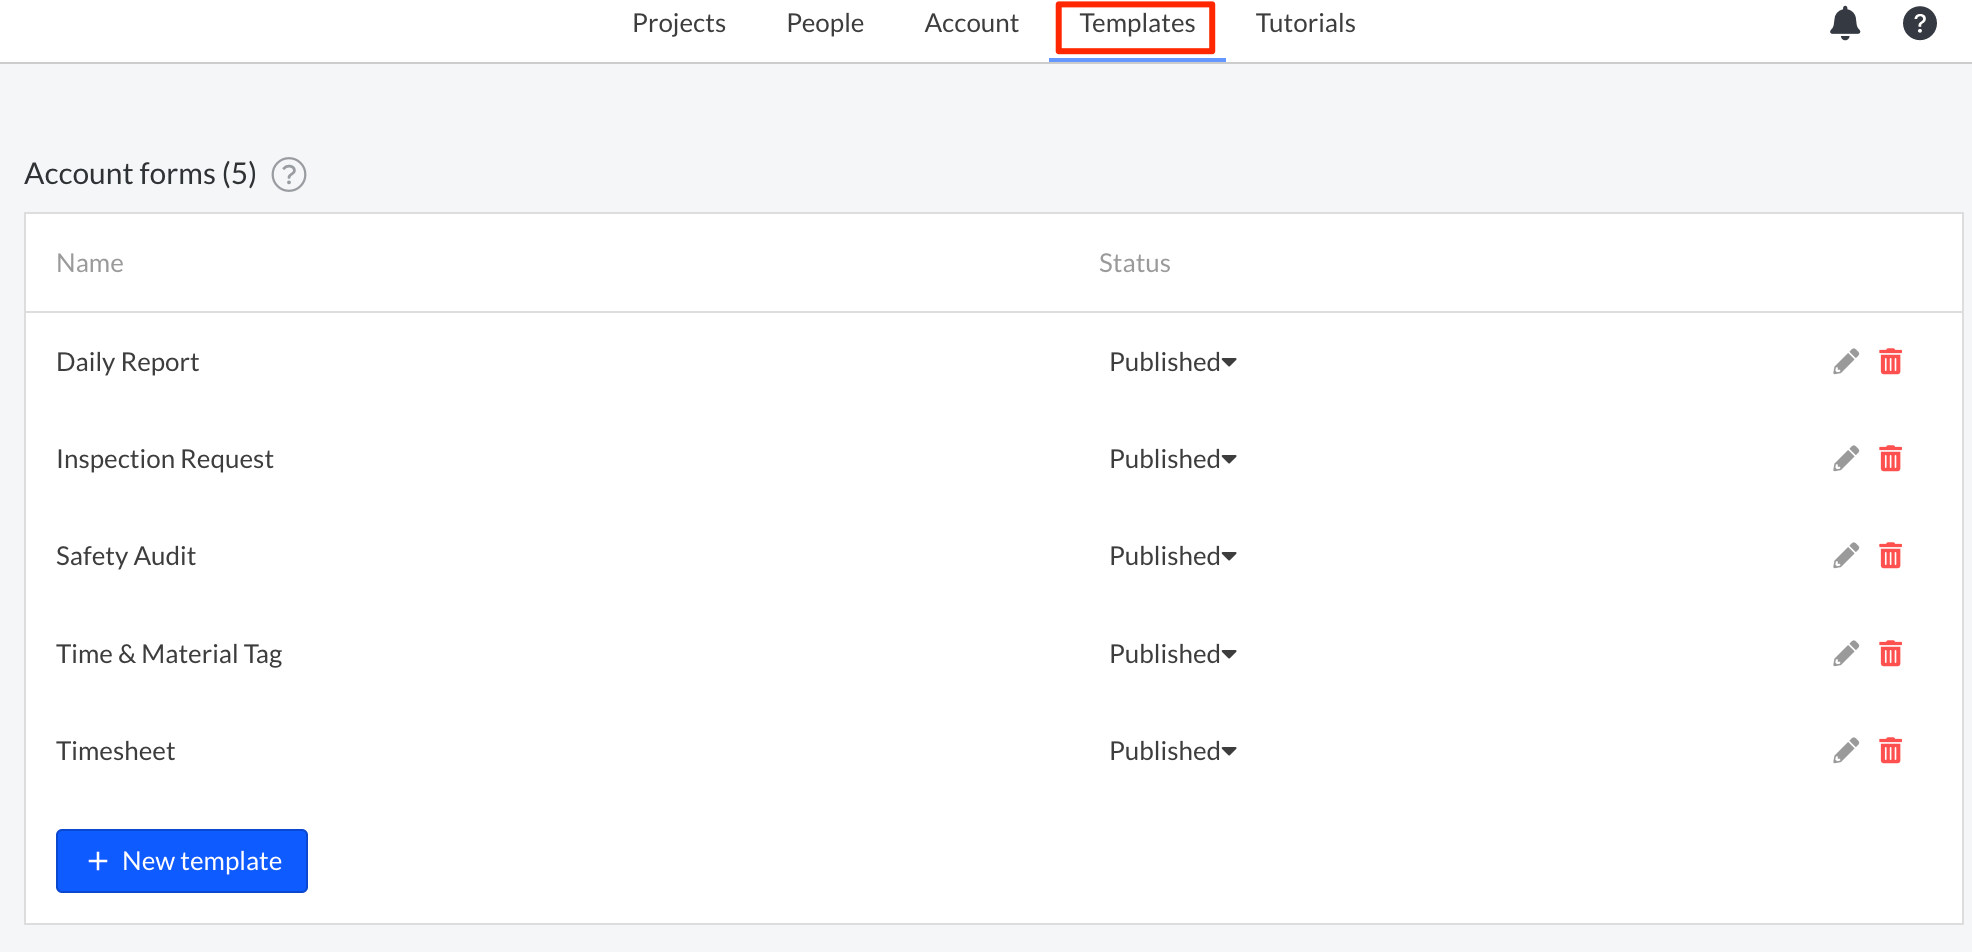Click the New template button

point(181,860)
